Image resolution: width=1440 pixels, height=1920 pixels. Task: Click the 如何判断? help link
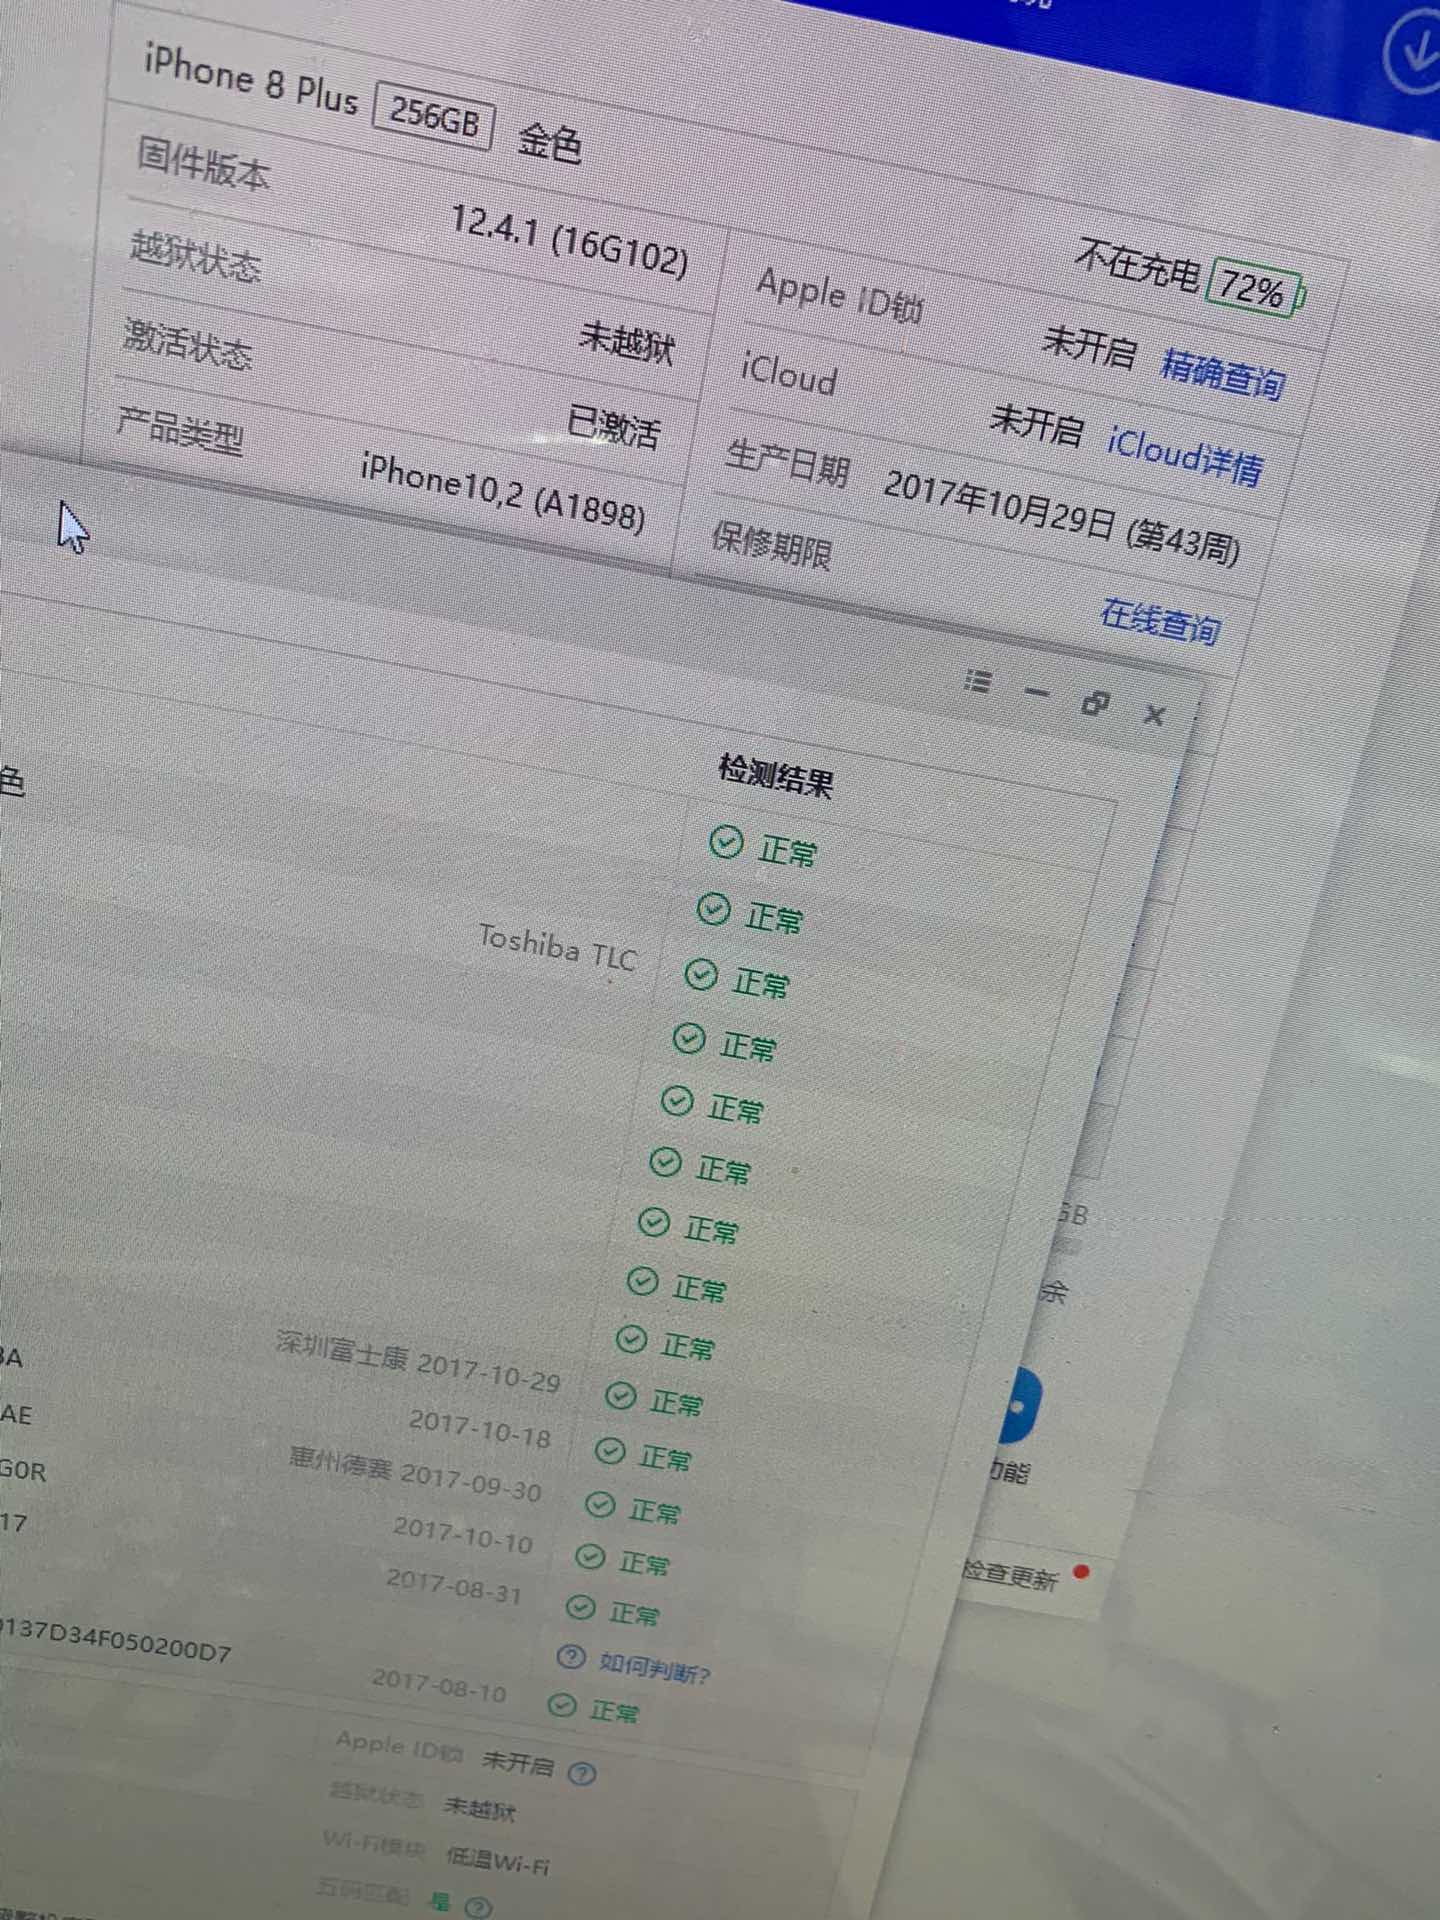click(x=653, y=1668)
